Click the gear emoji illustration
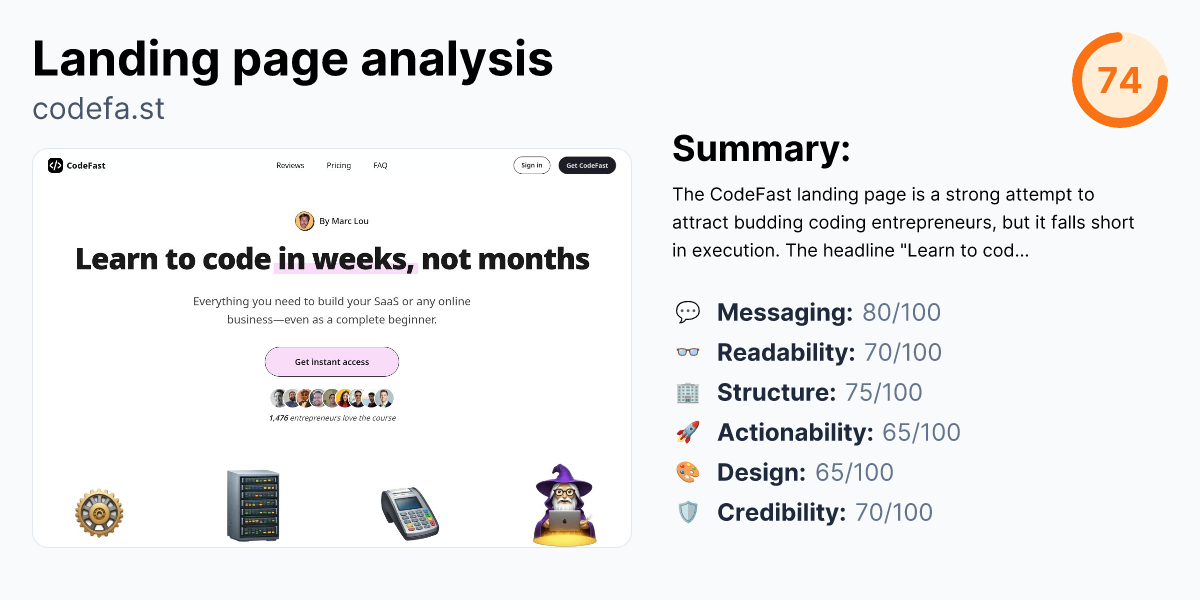Image resolution: width=1200 pixels, height=600 pixels. [99, 512]
